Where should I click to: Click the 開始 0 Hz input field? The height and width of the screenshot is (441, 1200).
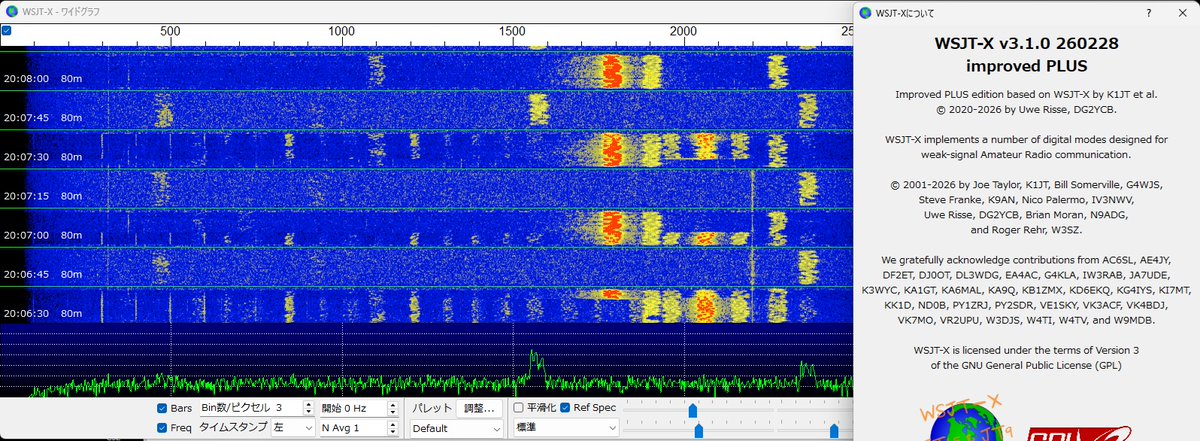pos(361,408)
